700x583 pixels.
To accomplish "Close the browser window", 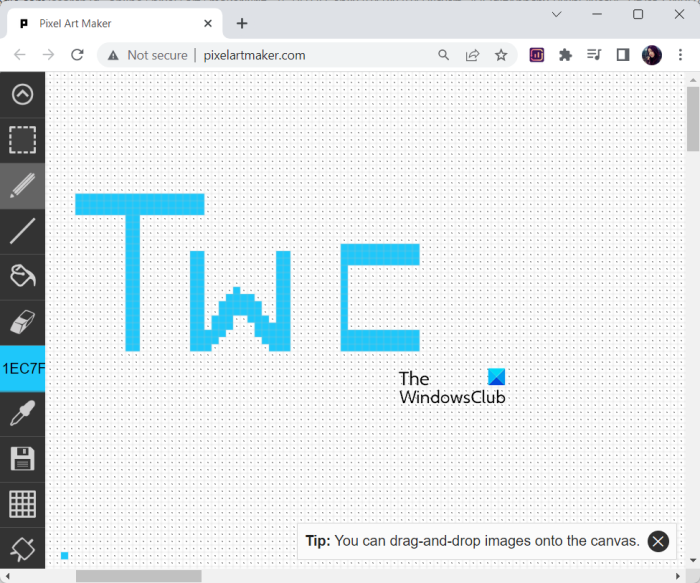I will click(679, 14).
